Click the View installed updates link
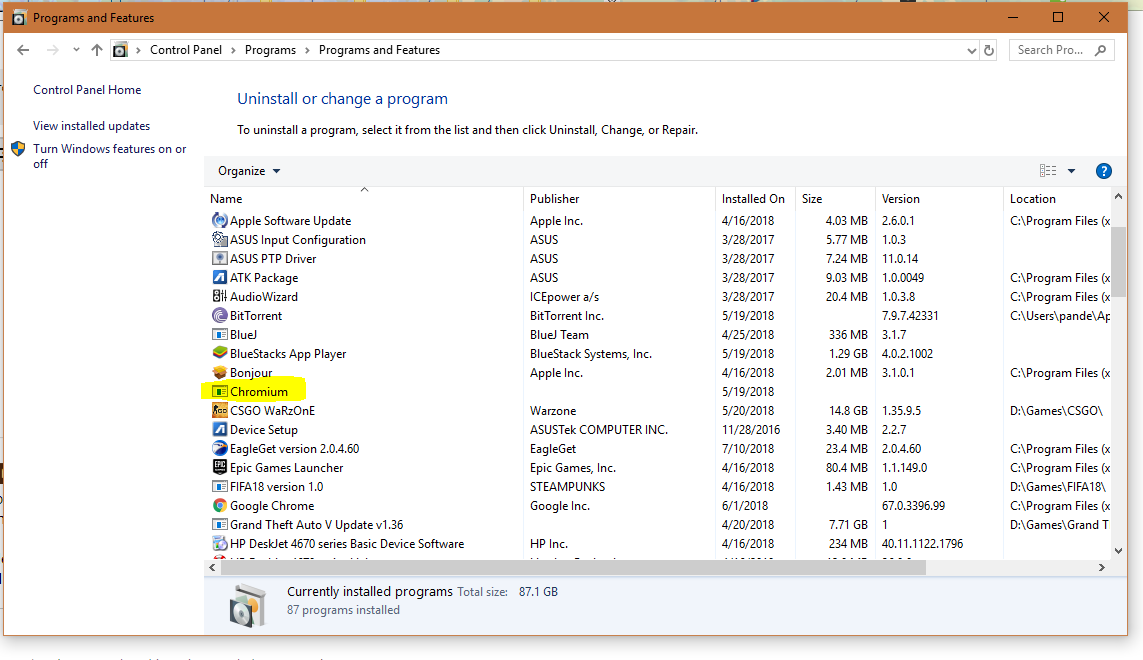Screen dimensions: 1143x660 point(91,125)
